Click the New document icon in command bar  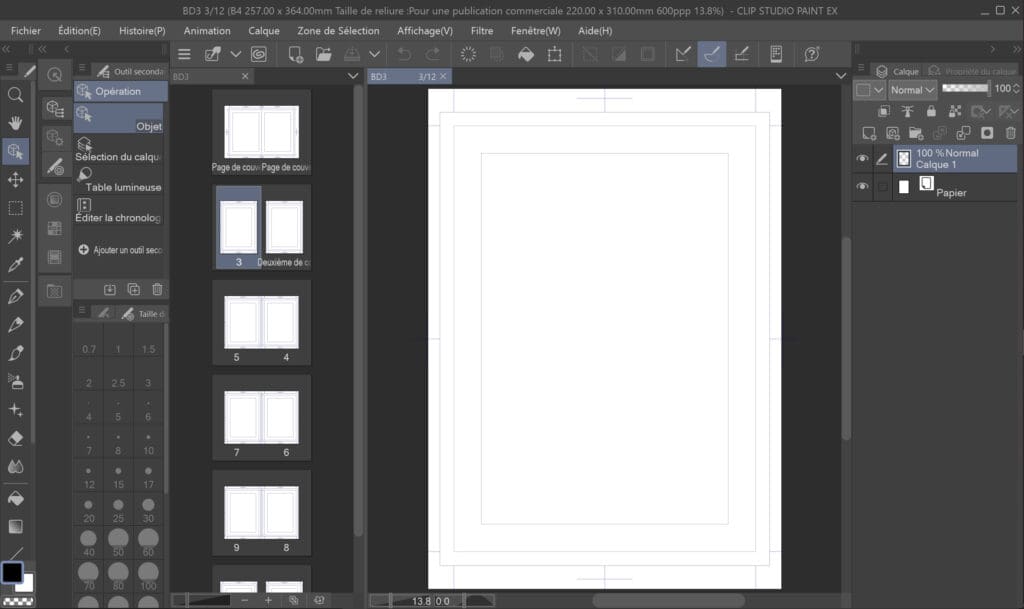coord(295,54)
